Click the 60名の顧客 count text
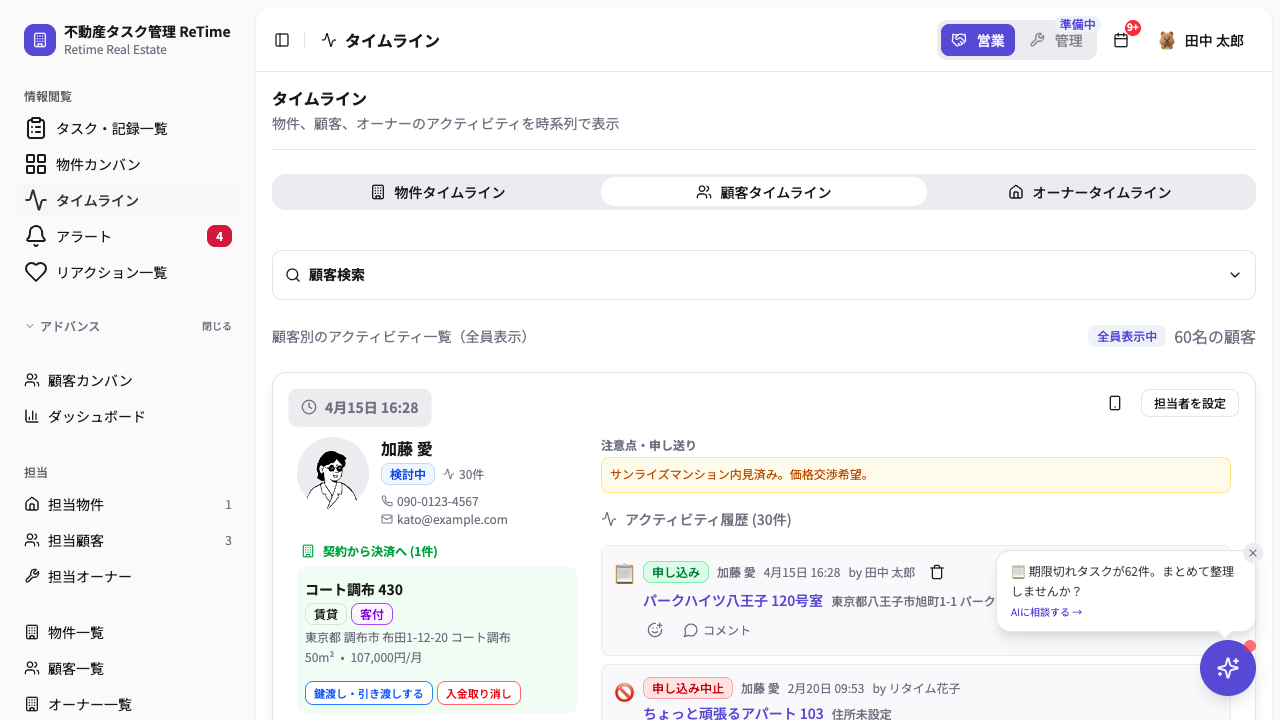Image resolution: width=1280 pixels, height=720 pixels. [1215, 337]
